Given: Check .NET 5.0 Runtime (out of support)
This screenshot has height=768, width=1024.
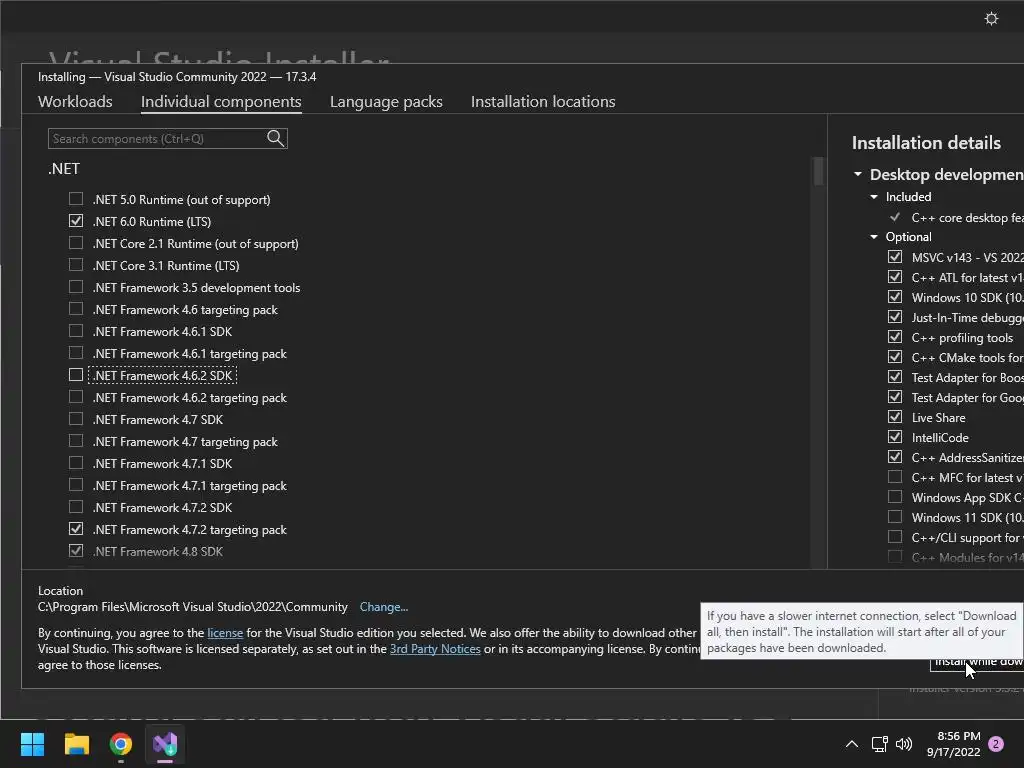Looking at the screenshot, I should 76,199.
